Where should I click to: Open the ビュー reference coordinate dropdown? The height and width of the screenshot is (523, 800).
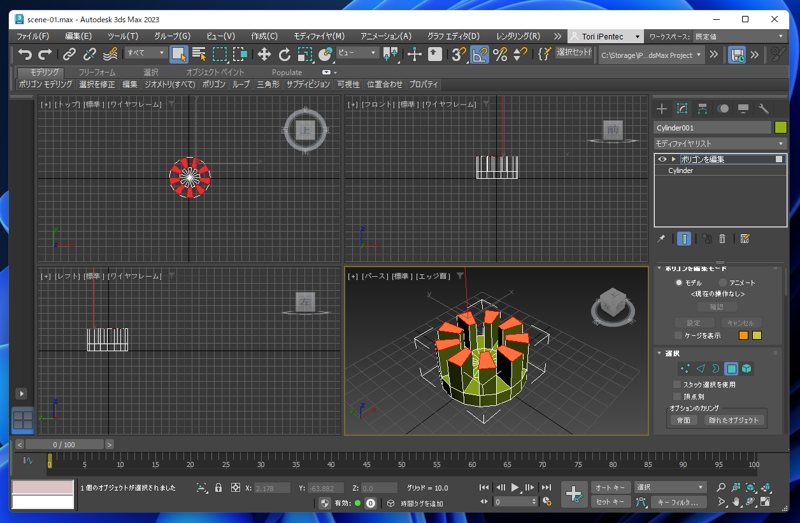(x=357, y=53)
